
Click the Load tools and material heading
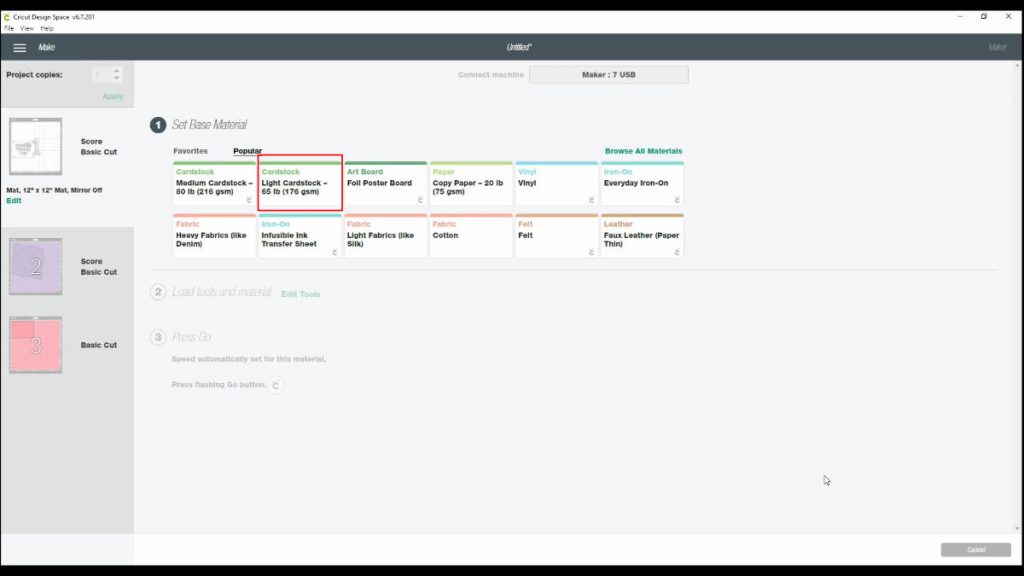(x=221, y=292)
